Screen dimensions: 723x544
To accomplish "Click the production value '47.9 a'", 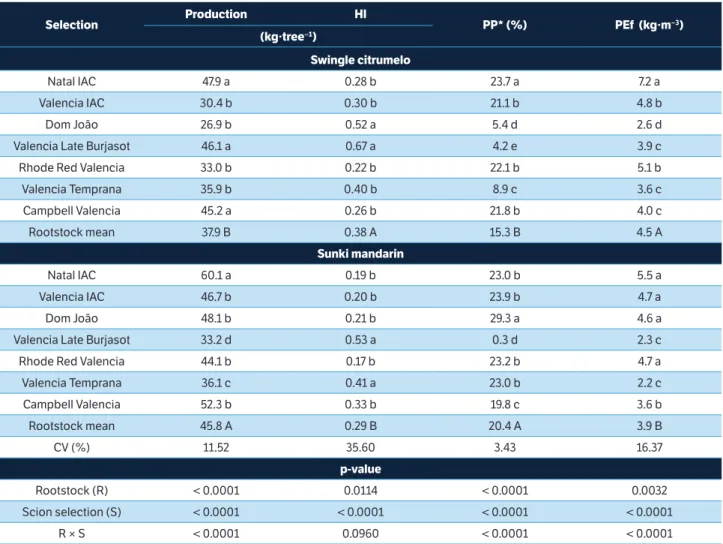I will click(x=216, y=82).
